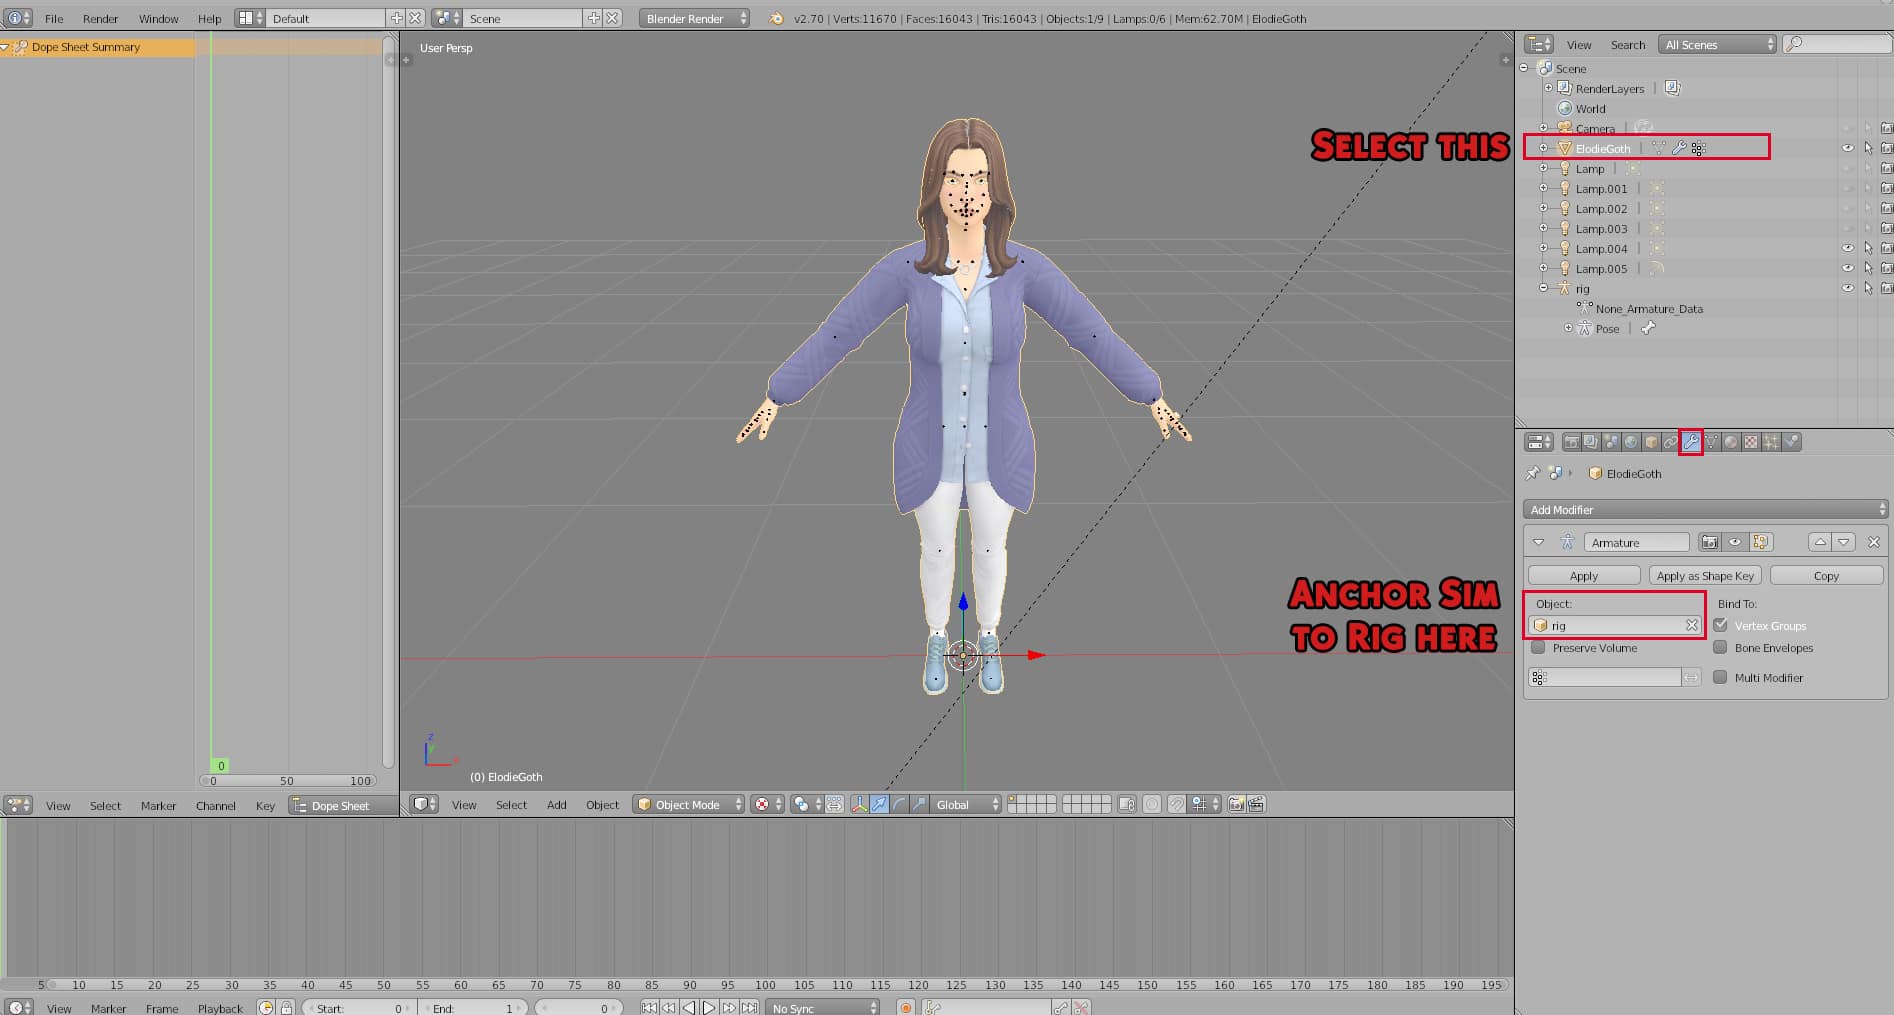Toggle Armature modifier viewport display eye icon
Viewport: 1894px width, 1015px height.
[x=1735, y=542]
